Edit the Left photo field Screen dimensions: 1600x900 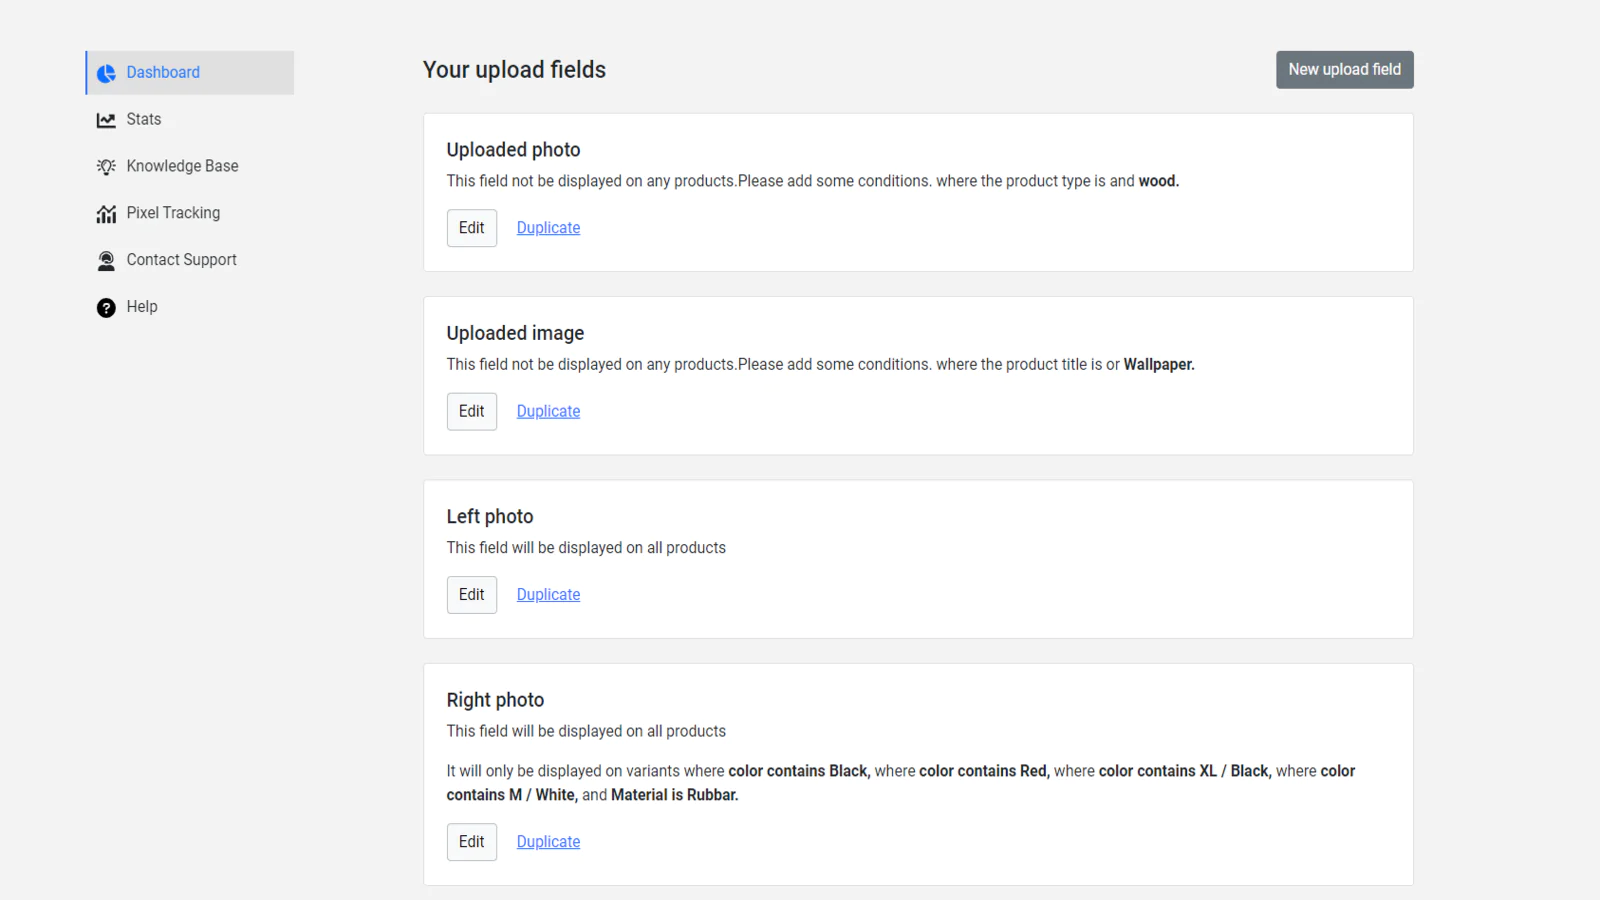click(471, 595)
